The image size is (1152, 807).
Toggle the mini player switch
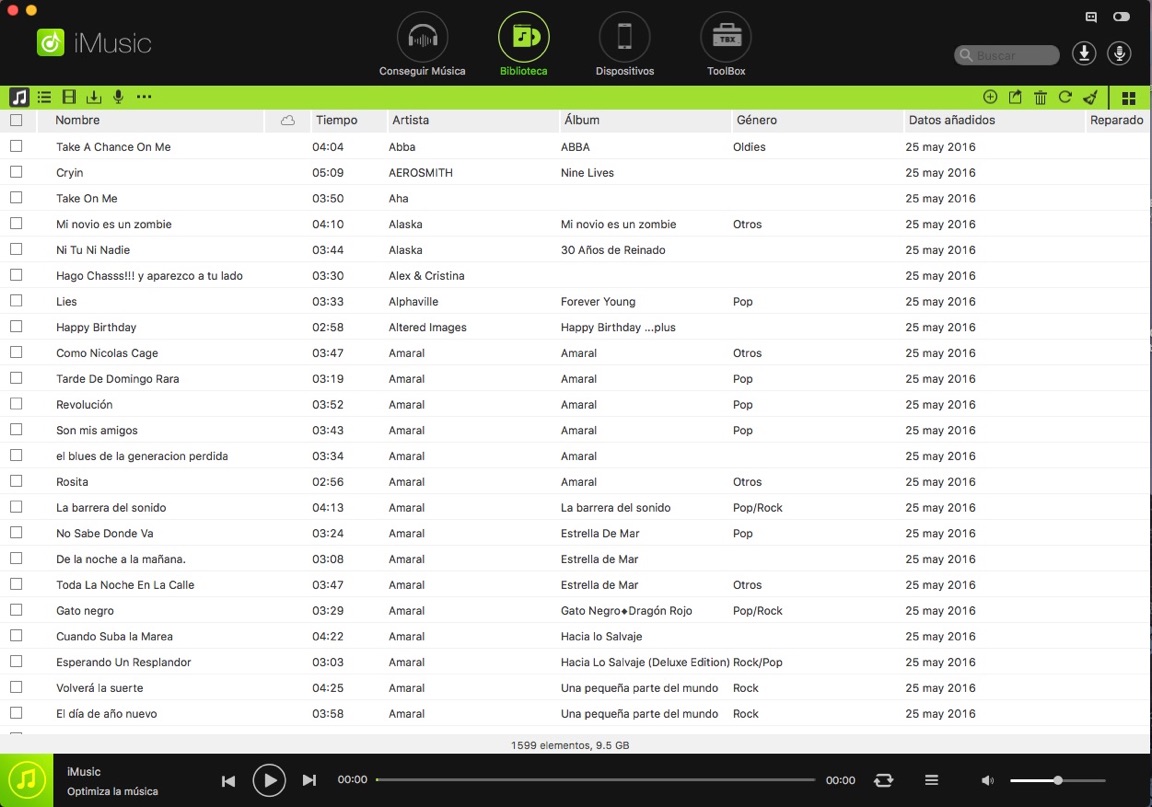[1121, 17]
